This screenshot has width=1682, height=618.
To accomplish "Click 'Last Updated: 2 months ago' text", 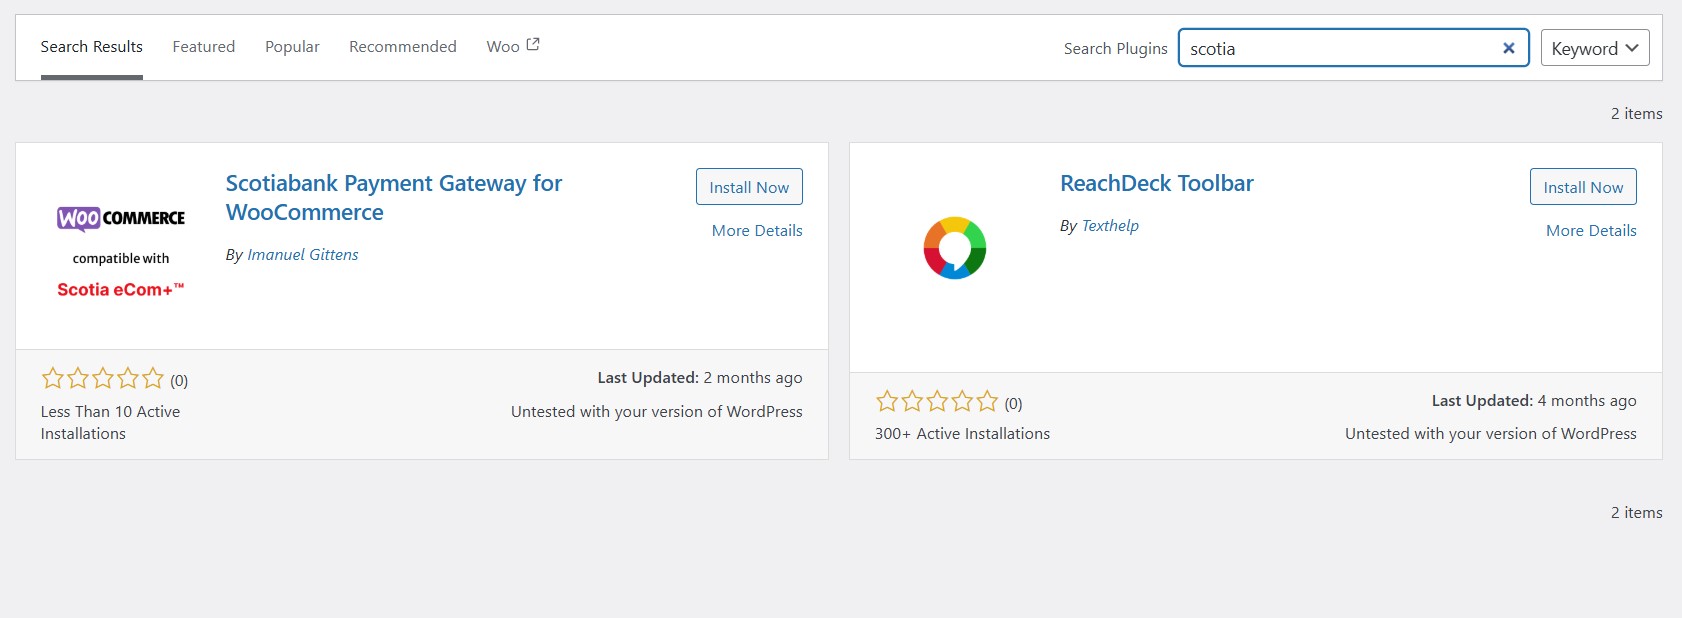I will [x=700, y=378].
